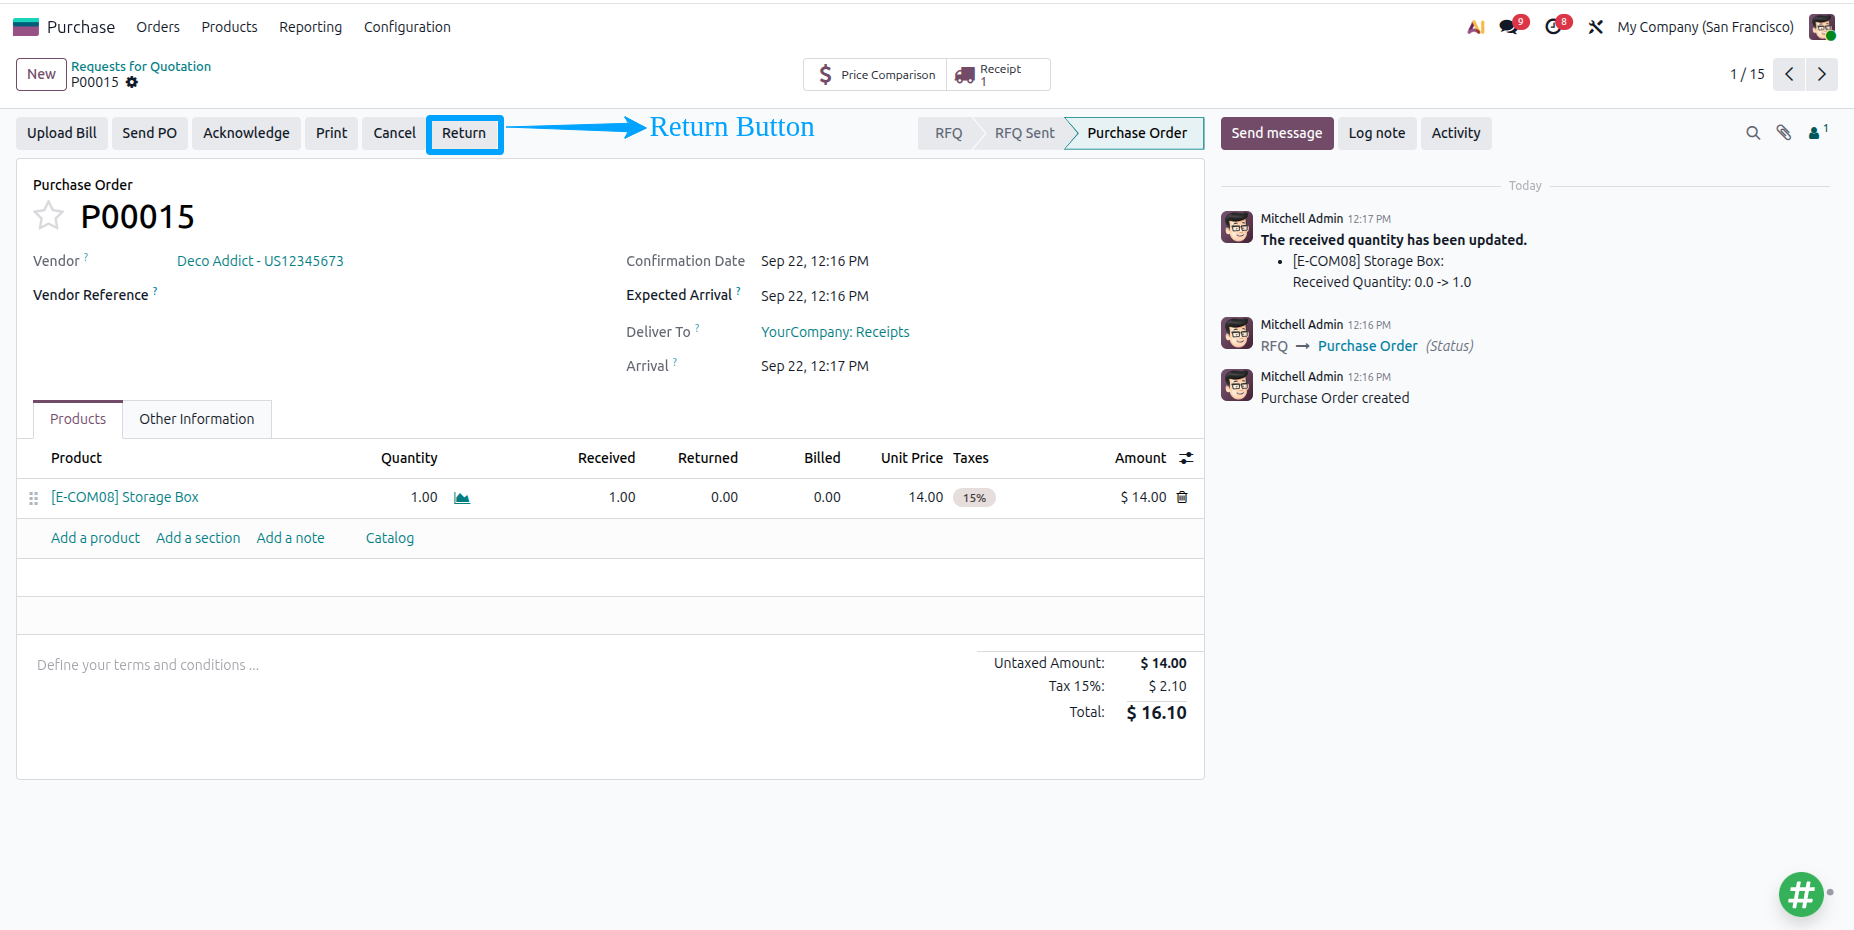1854x930 pixels.
Task: Open the Reporting menu
Action: pyautogui.click(x=310, y=27)
